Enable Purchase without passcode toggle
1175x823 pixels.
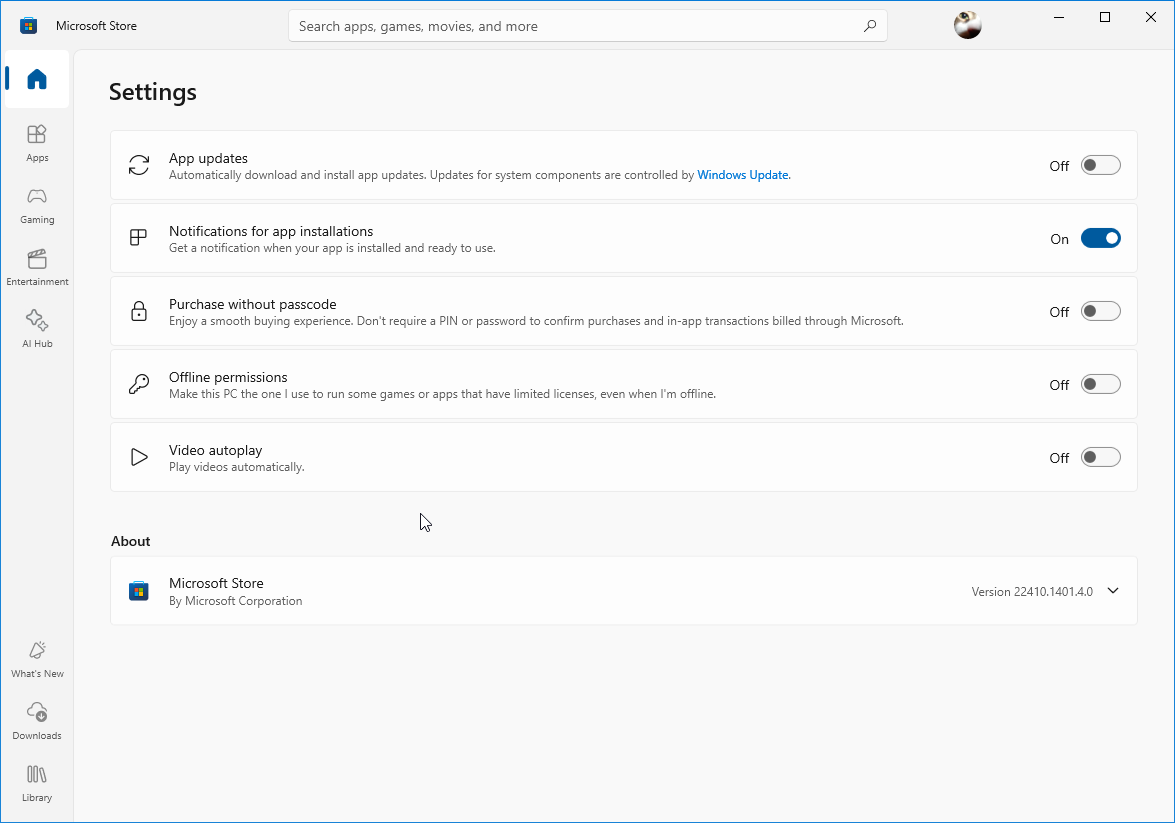point(1100,311)
